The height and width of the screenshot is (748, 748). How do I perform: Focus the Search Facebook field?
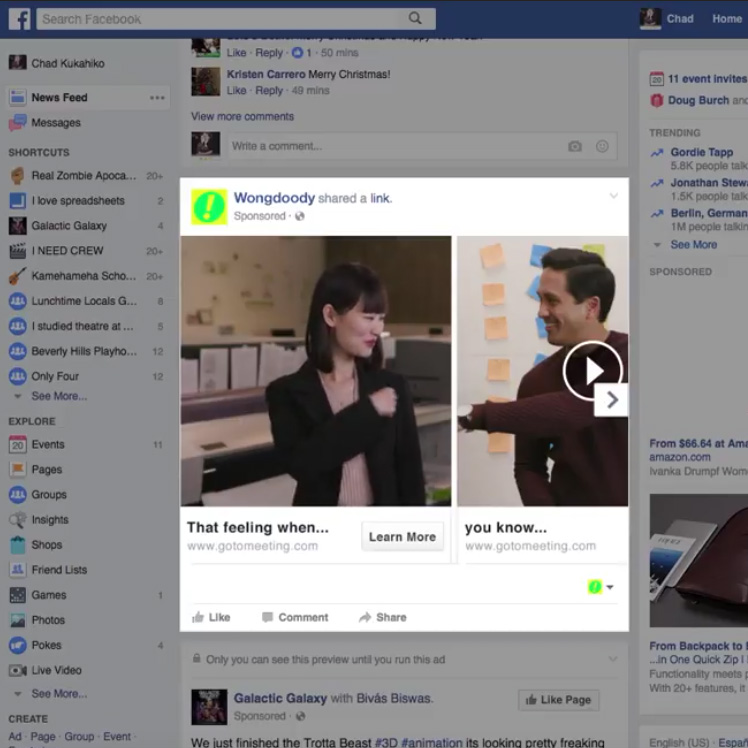[236, 19]
